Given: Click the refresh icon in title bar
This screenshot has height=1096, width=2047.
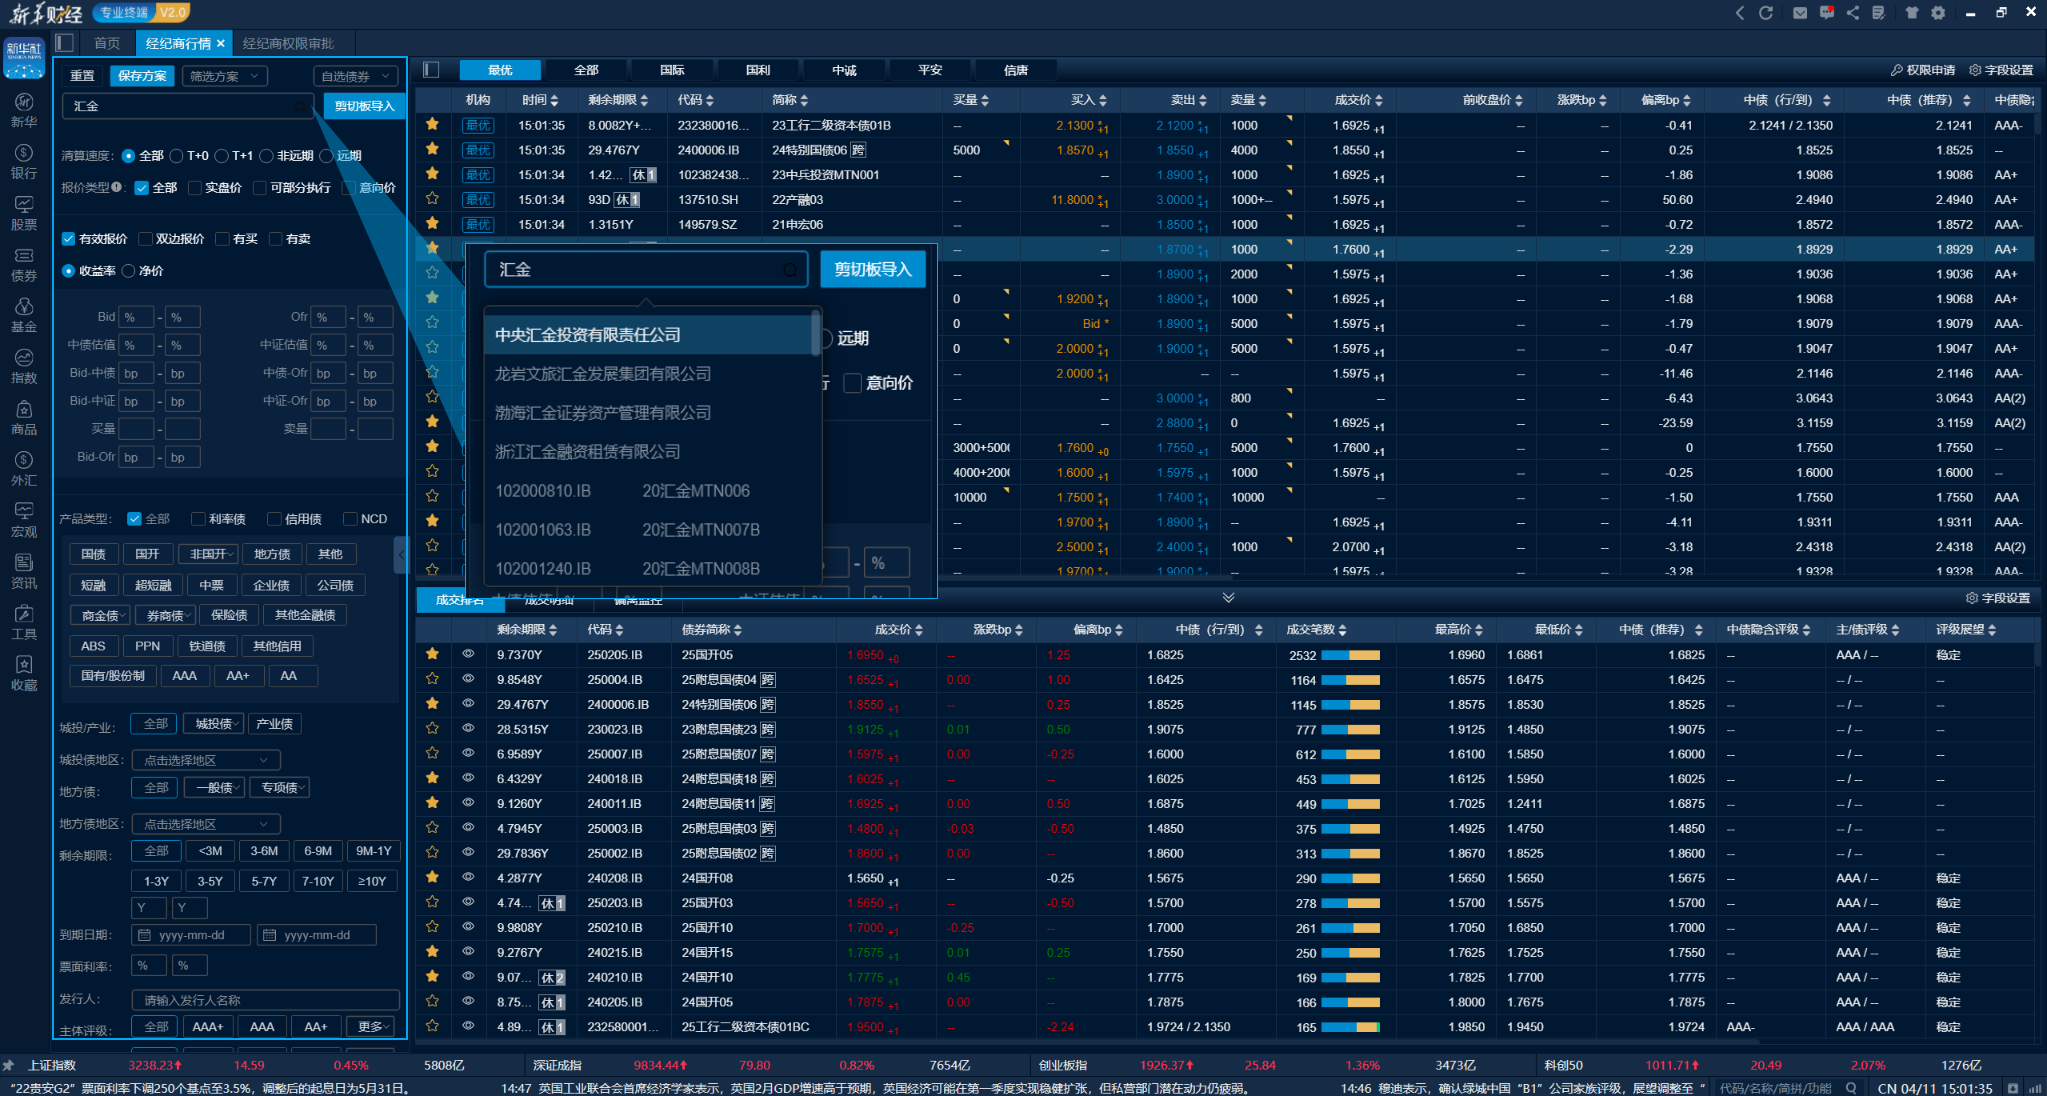Looking at the screenshot, I should 1766,13.
